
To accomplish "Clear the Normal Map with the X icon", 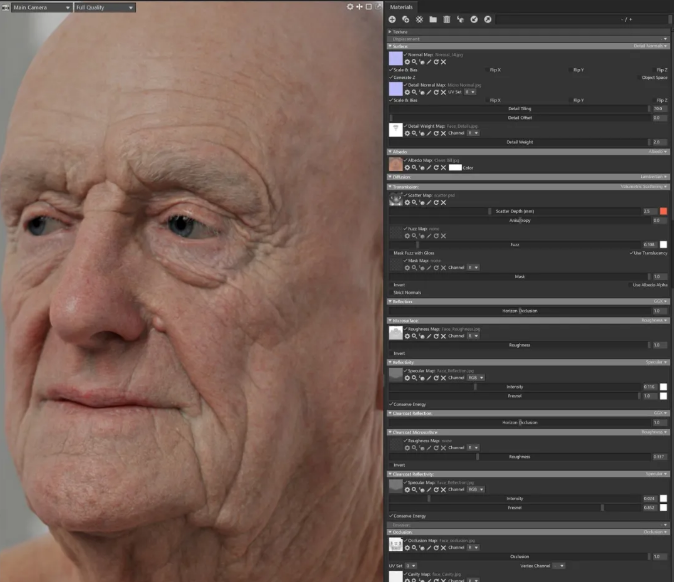I will point(443,62).
